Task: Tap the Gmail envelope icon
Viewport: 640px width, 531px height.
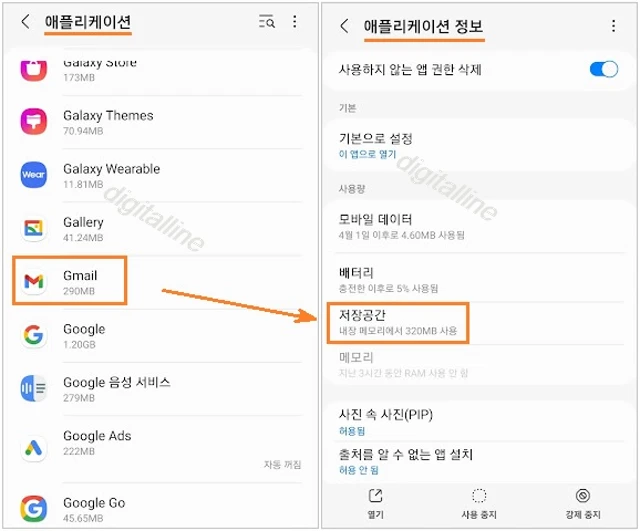Action: (x=33, y=281)
